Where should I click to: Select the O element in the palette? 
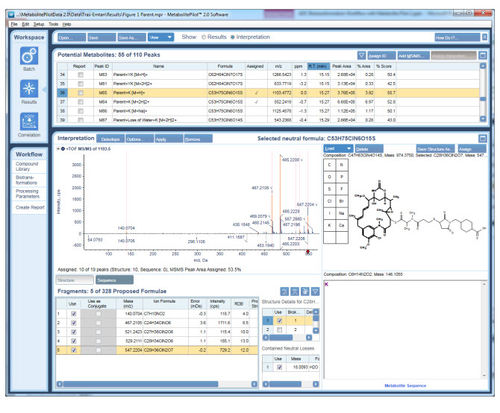(x=330, y=177)
